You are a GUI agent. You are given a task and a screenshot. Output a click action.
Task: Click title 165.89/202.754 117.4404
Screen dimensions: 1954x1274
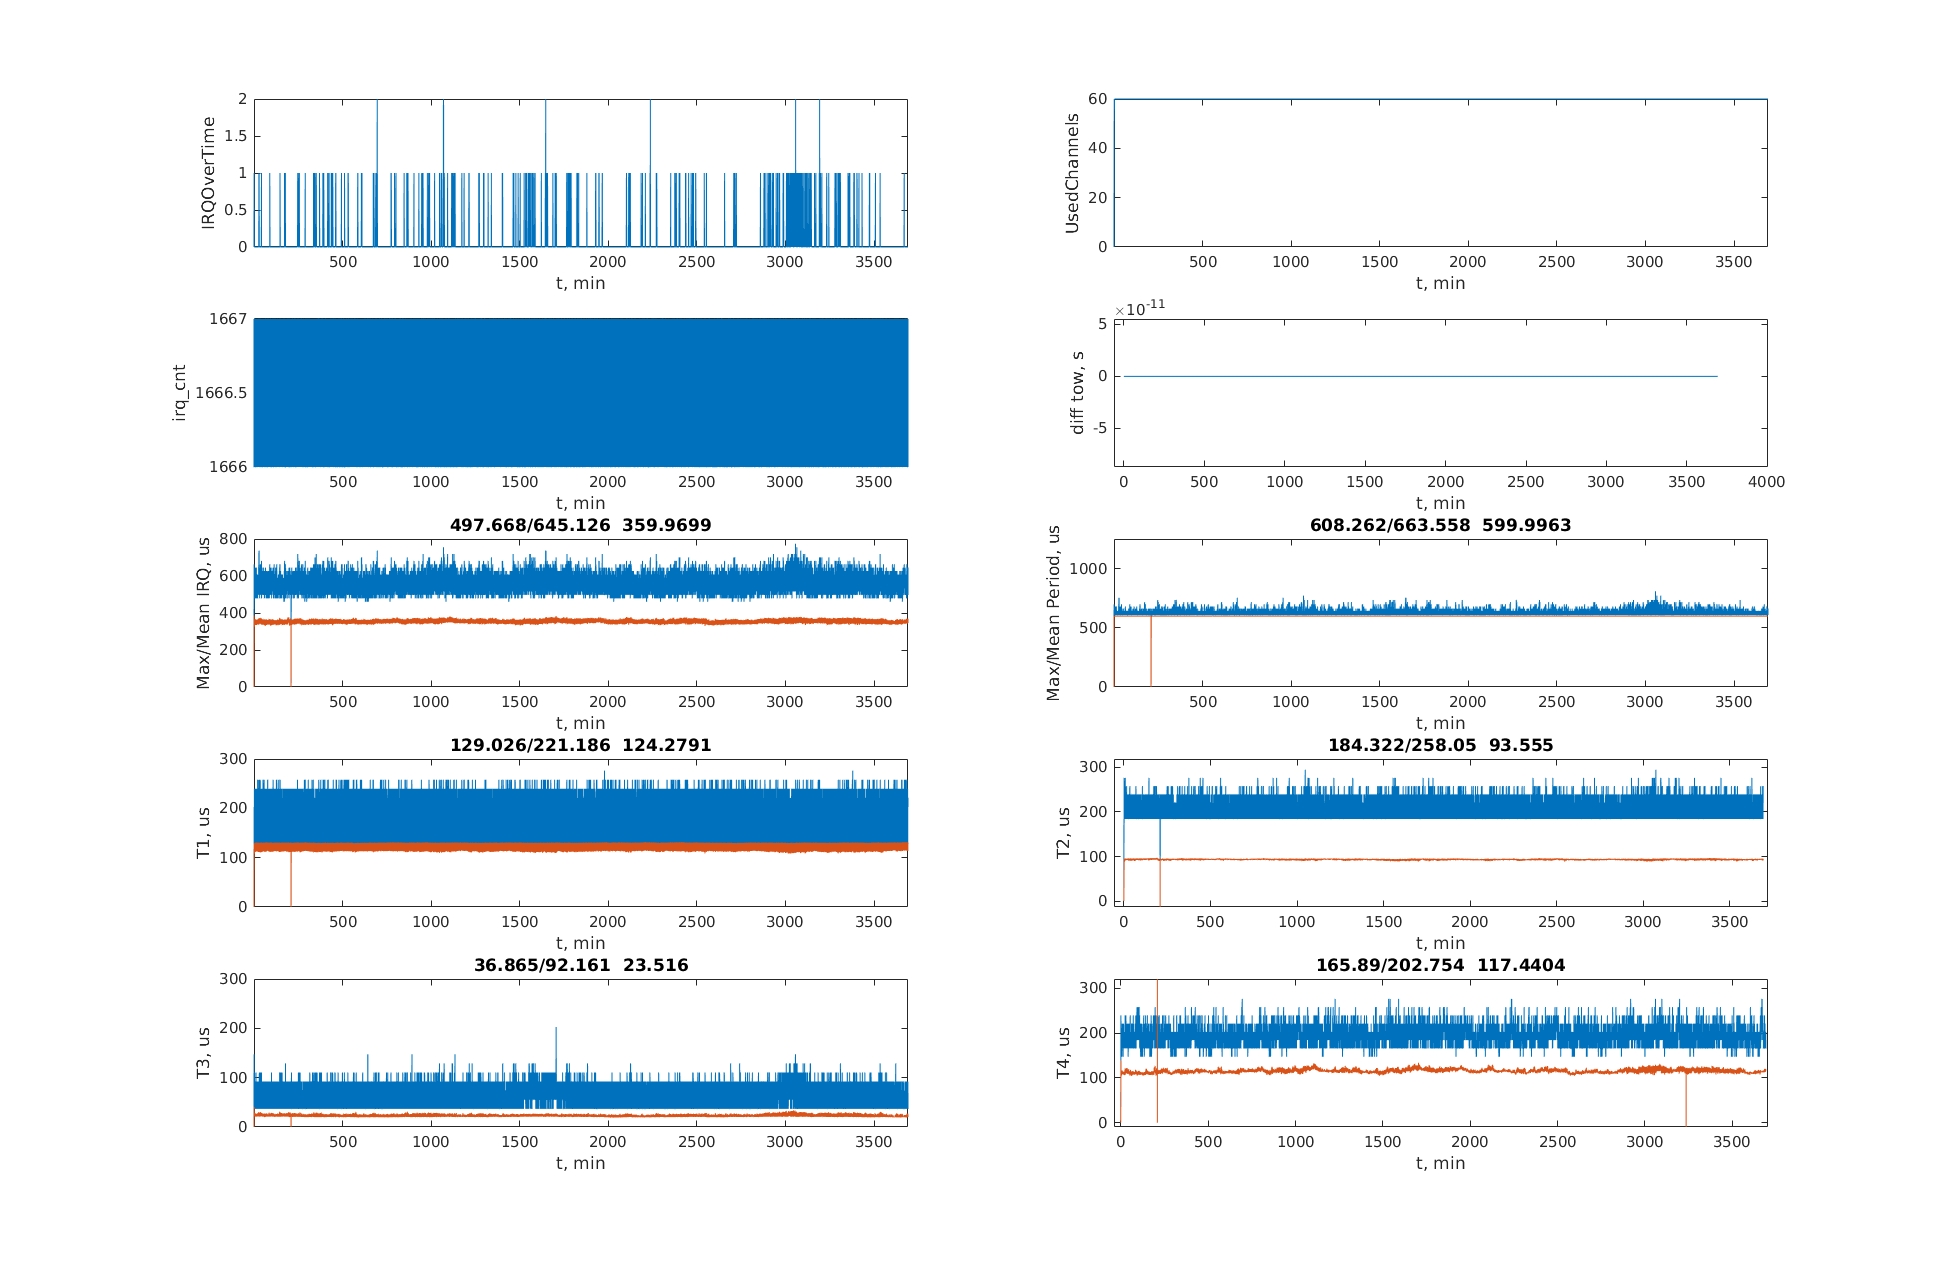1440,965
